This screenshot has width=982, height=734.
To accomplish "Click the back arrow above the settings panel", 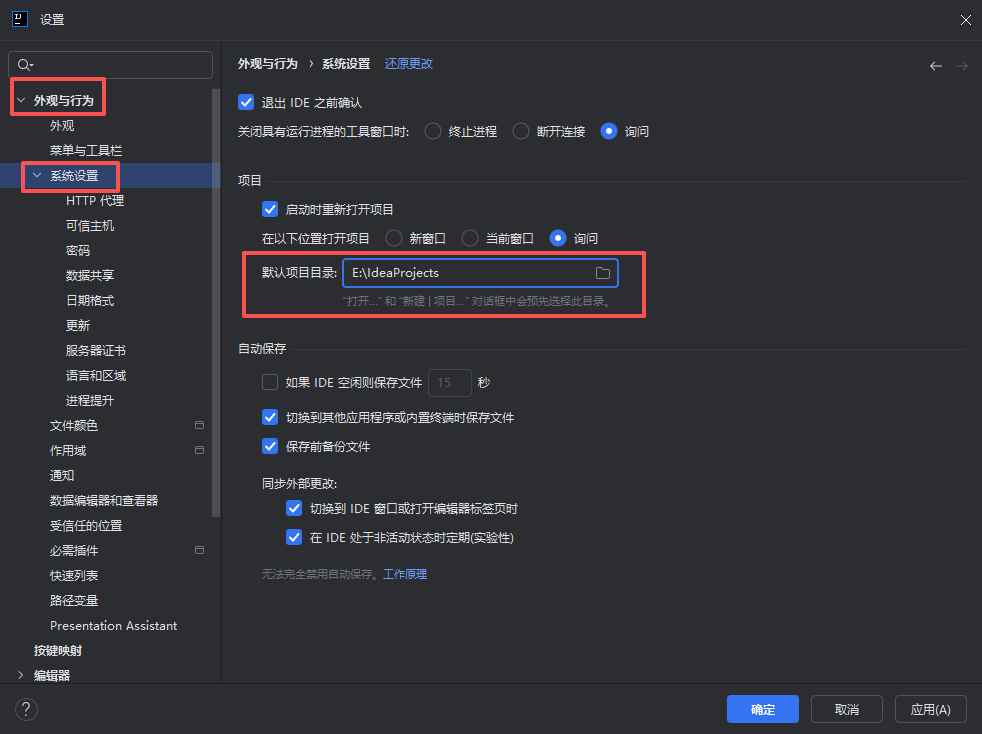I will (936, 65).
